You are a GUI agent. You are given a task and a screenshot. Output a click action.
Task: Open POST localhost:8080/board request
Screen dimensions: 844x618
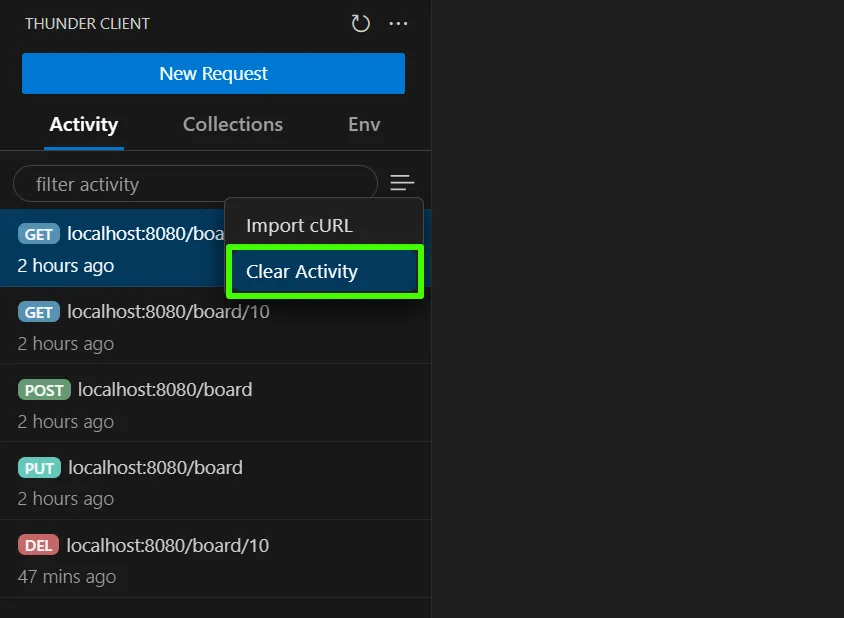click(215, 403)
